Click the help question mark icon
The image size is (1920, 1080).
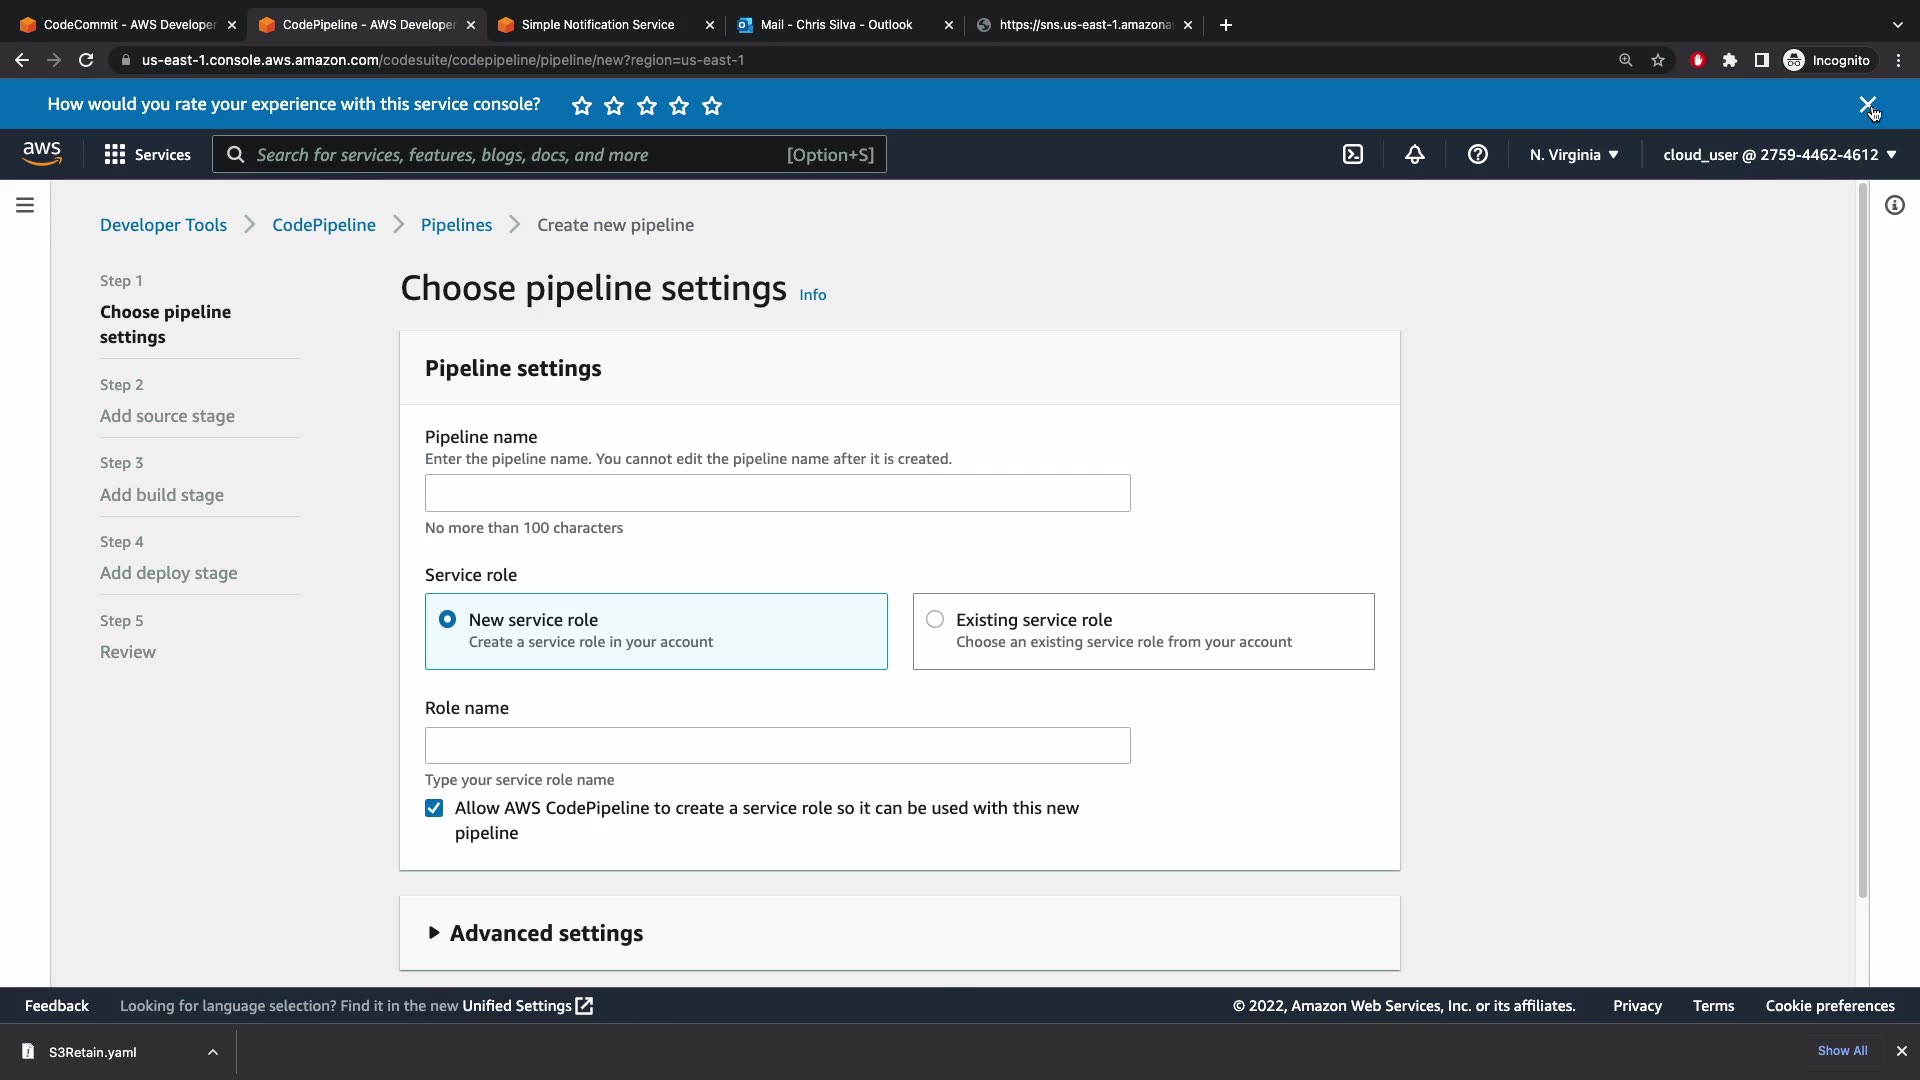[x=1477, y=154]
